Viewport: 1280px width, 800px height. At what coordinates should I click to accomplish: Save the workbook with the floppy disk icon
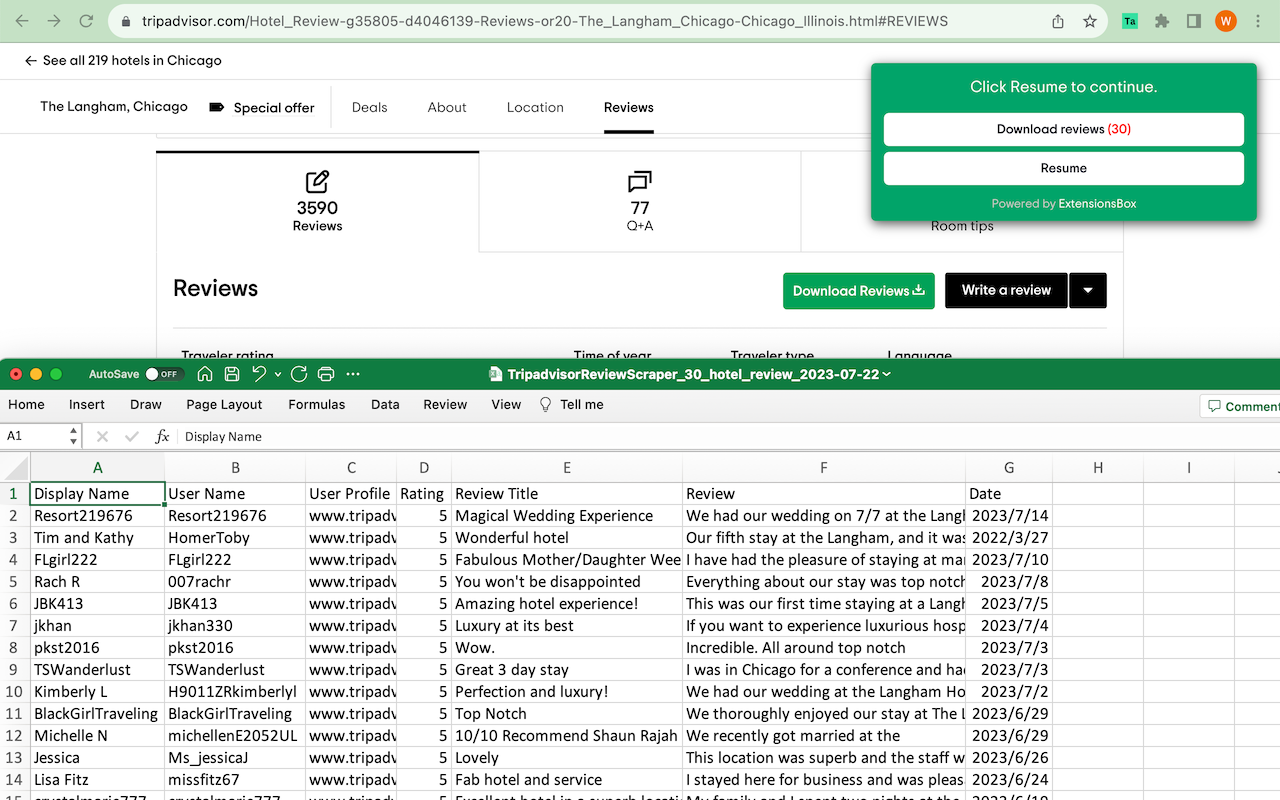pyautogui.click(x=232, y=374)
